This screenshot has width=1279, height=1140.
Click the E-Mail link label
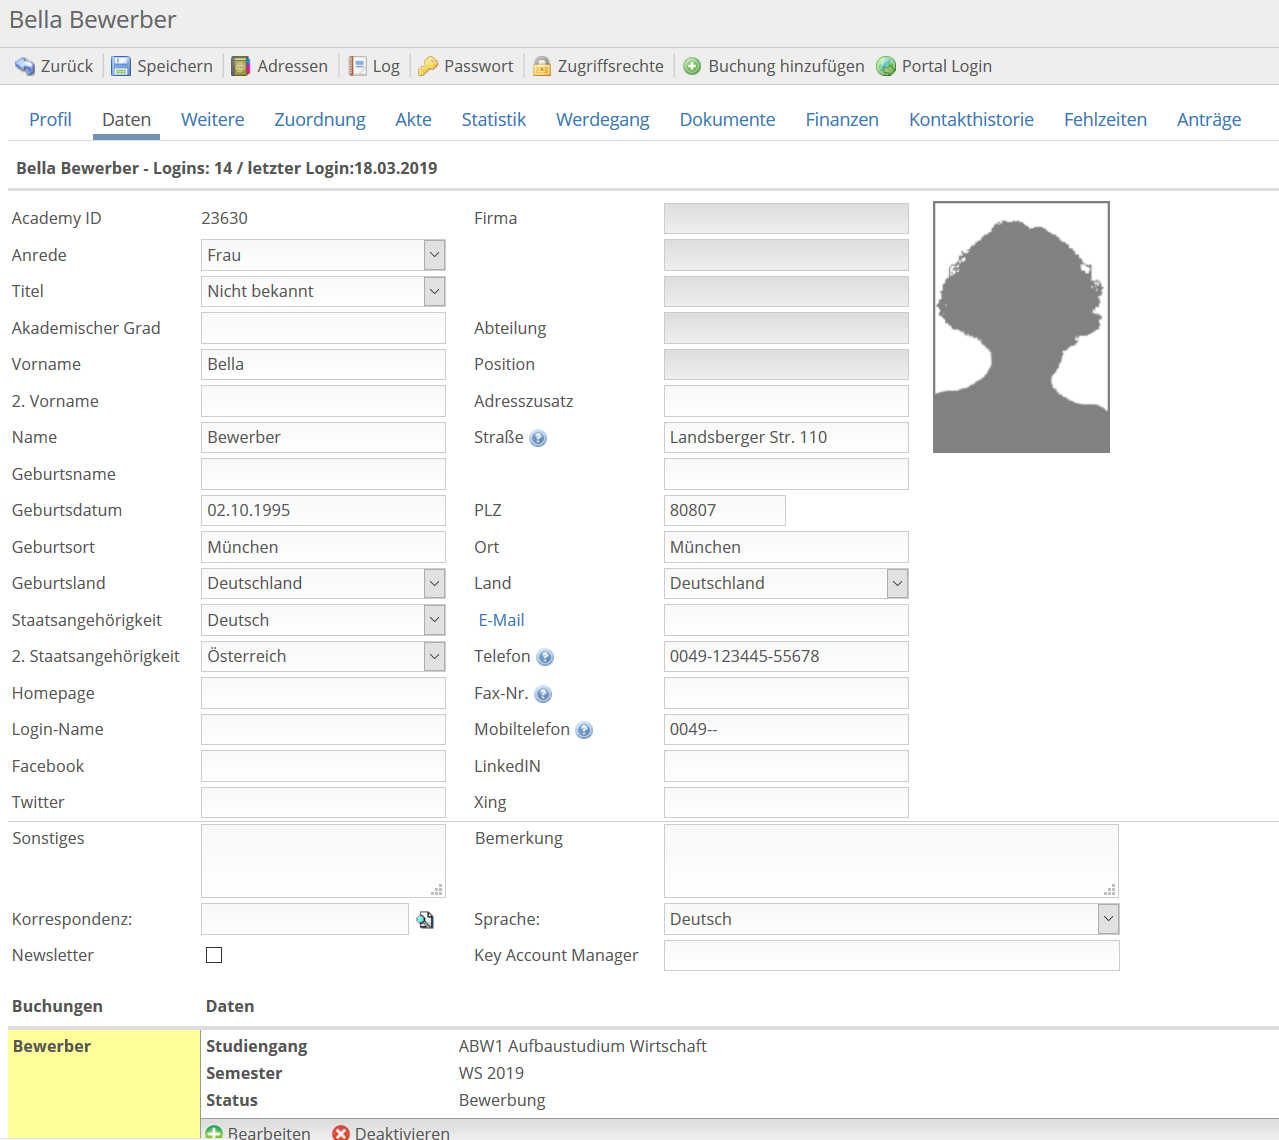coord(501,620)
